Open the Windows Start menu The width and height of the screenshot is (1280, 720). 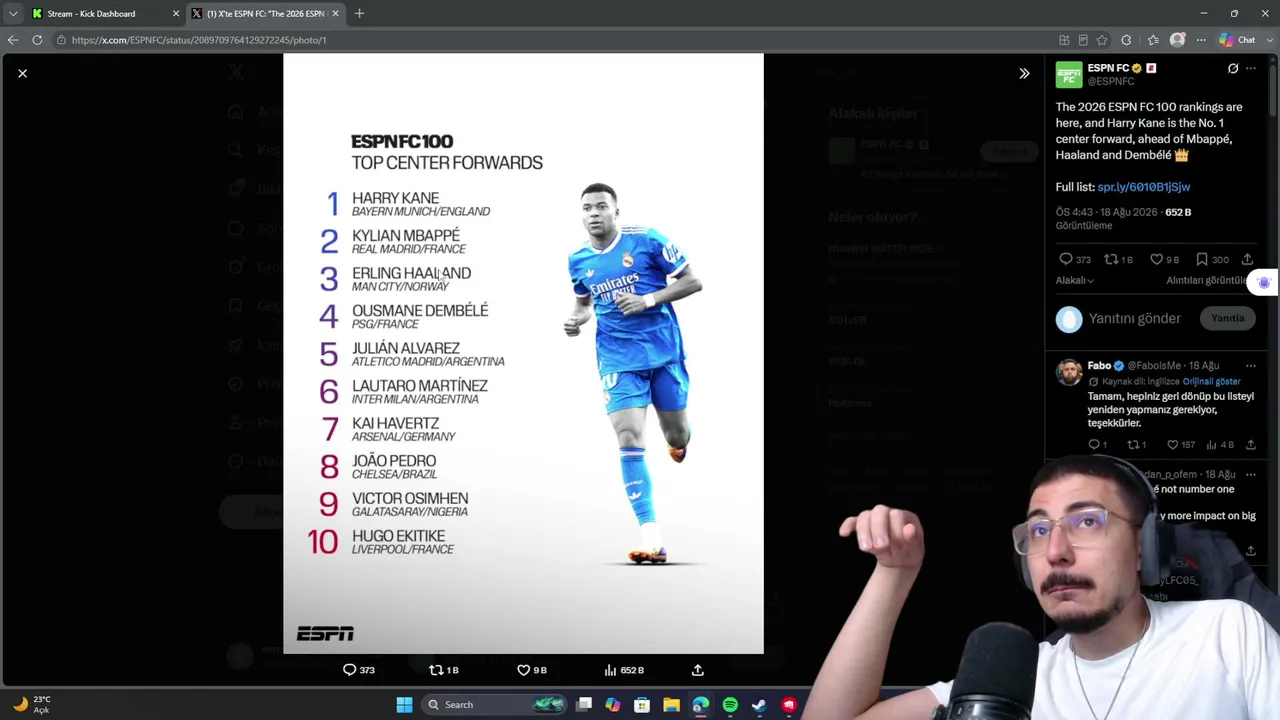pyautogui.click(x=404, y=705)
